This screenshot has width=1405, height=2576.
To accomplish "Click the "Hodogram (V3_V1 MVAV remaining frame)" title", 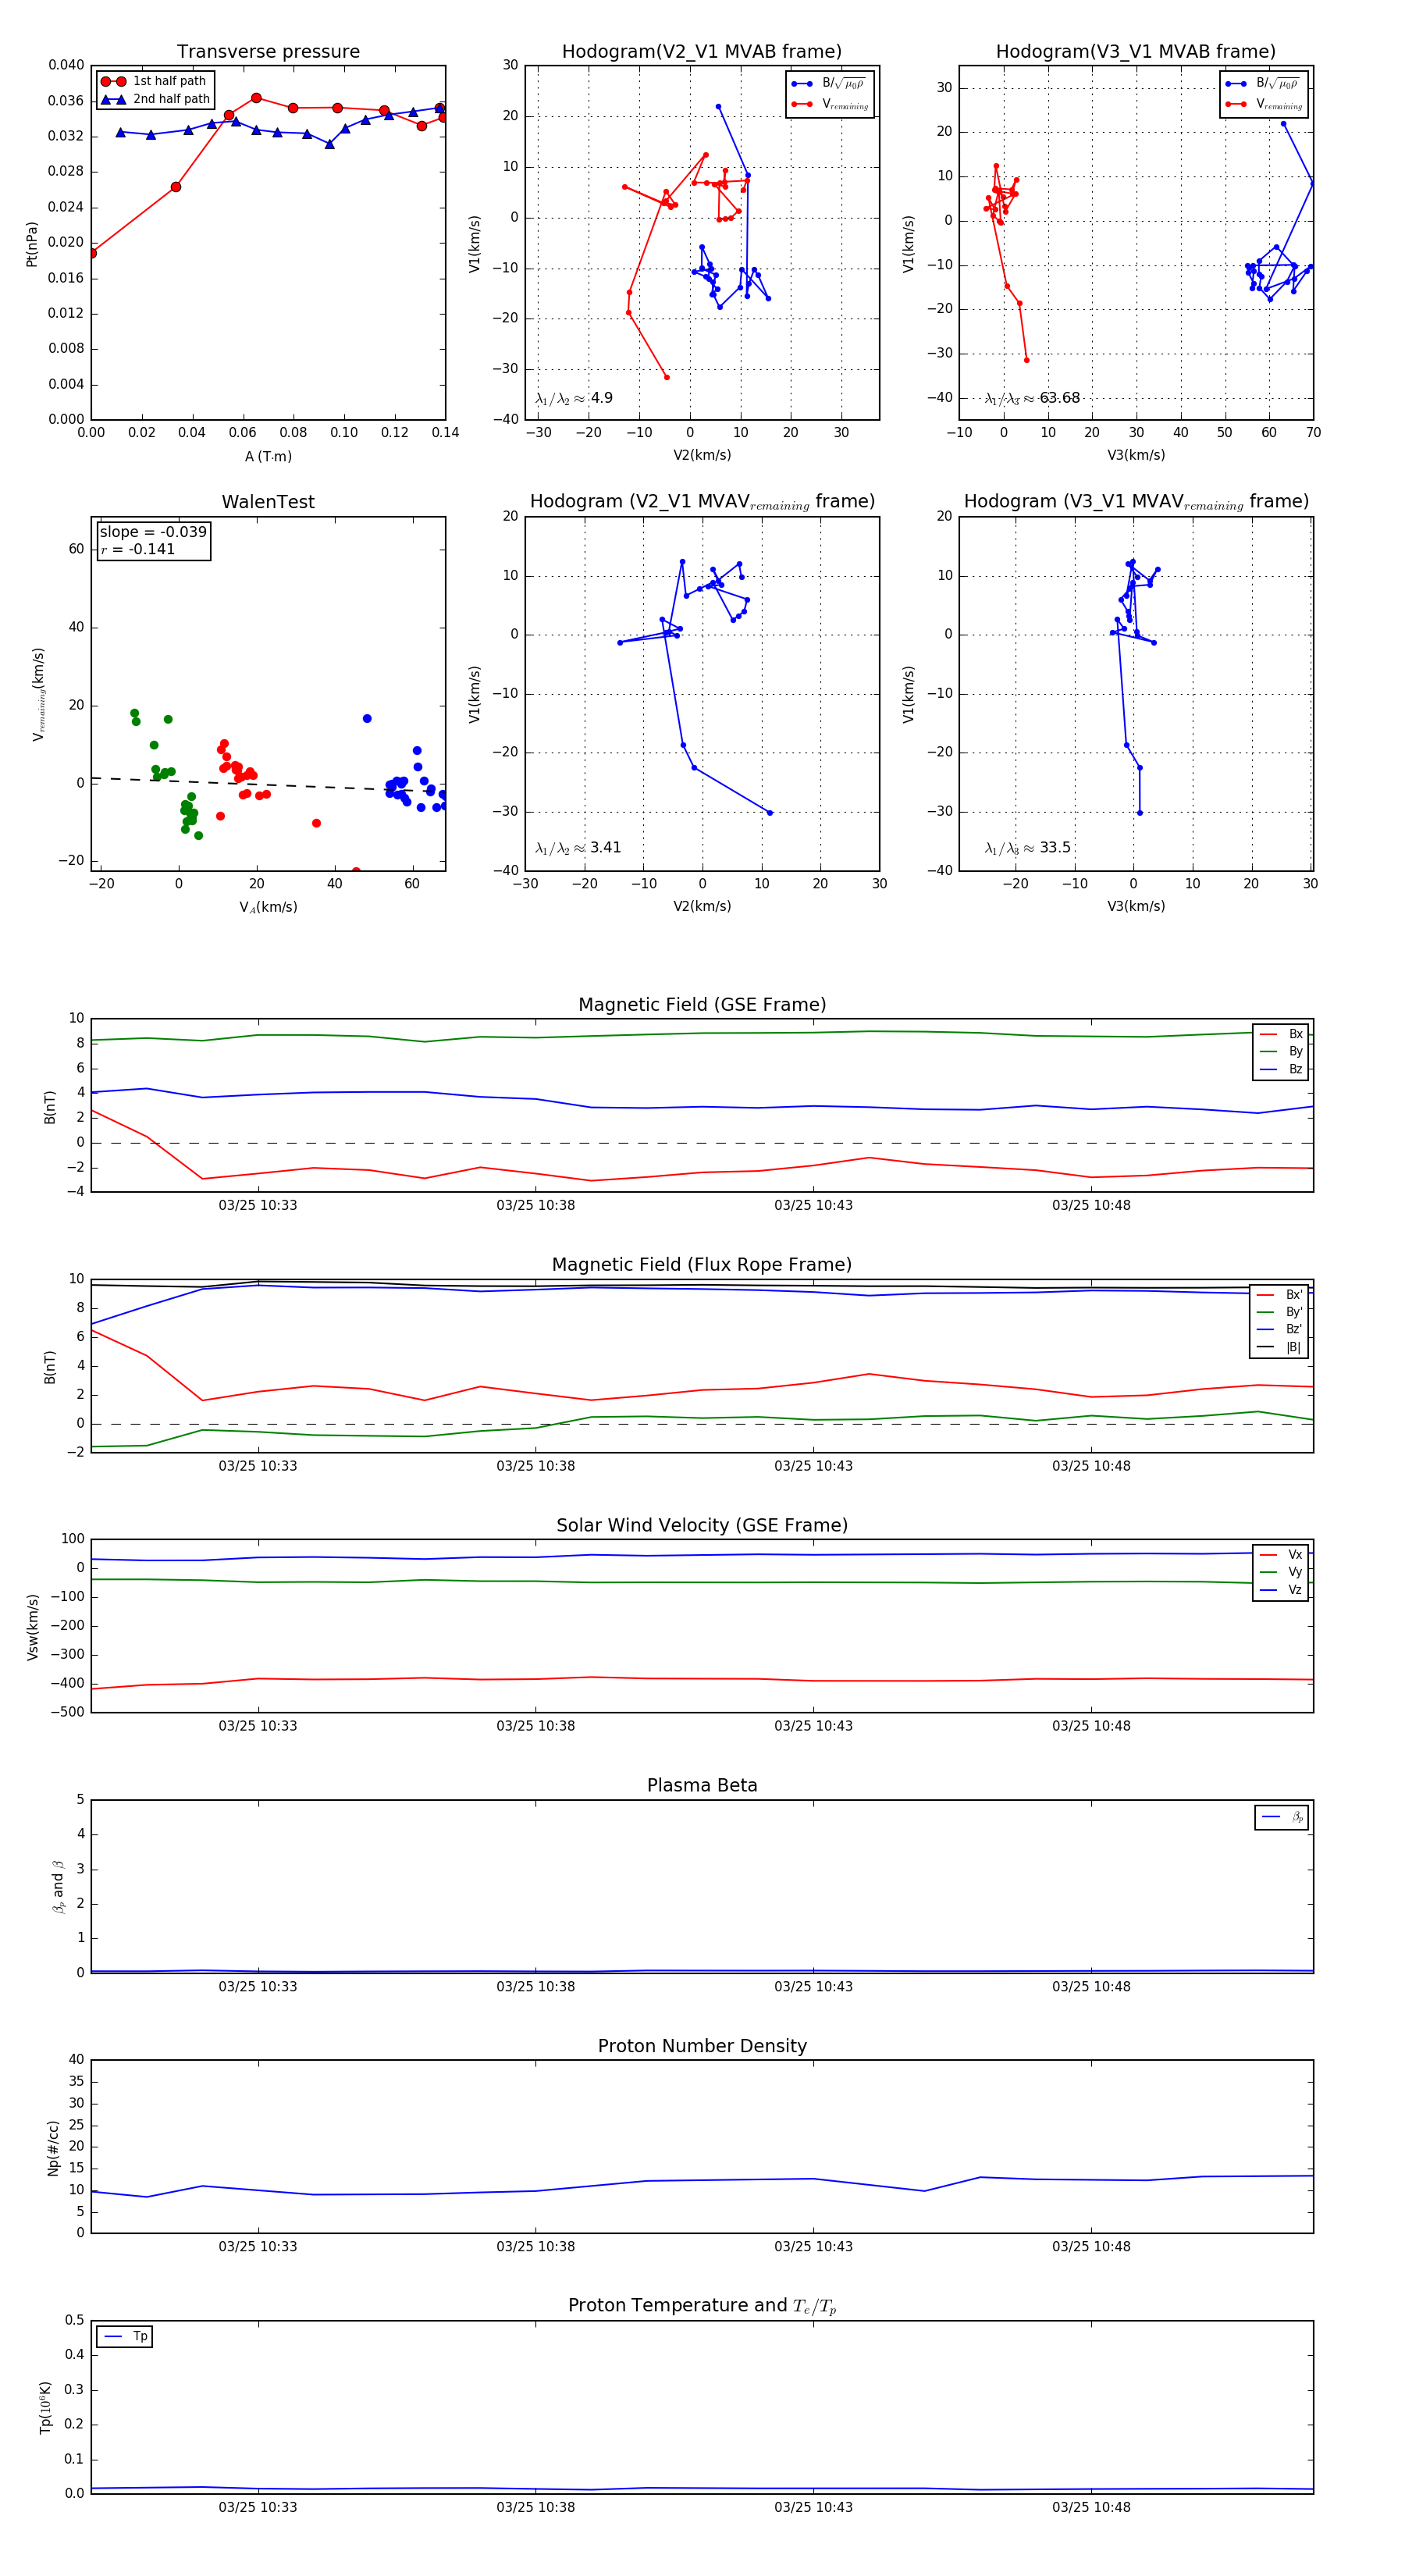I will pos(1136,502).
